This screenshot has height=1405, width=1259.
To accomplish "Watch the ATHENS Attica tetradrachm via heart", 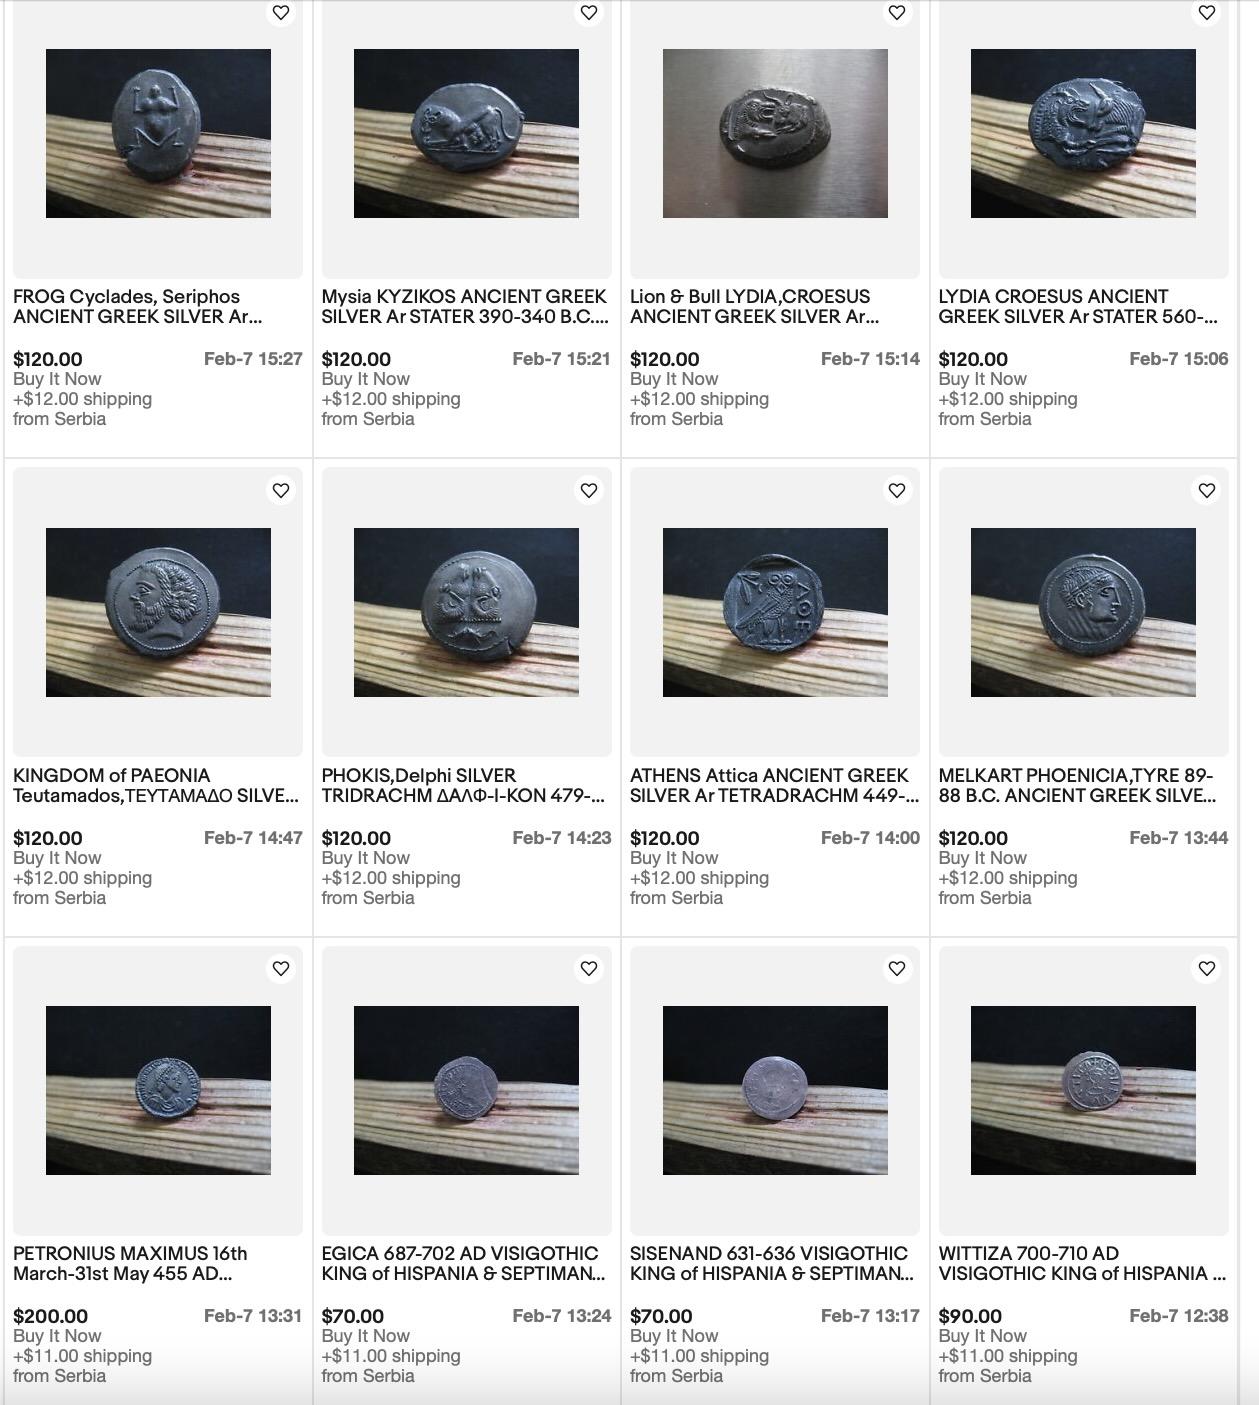I will pos(897,491).
